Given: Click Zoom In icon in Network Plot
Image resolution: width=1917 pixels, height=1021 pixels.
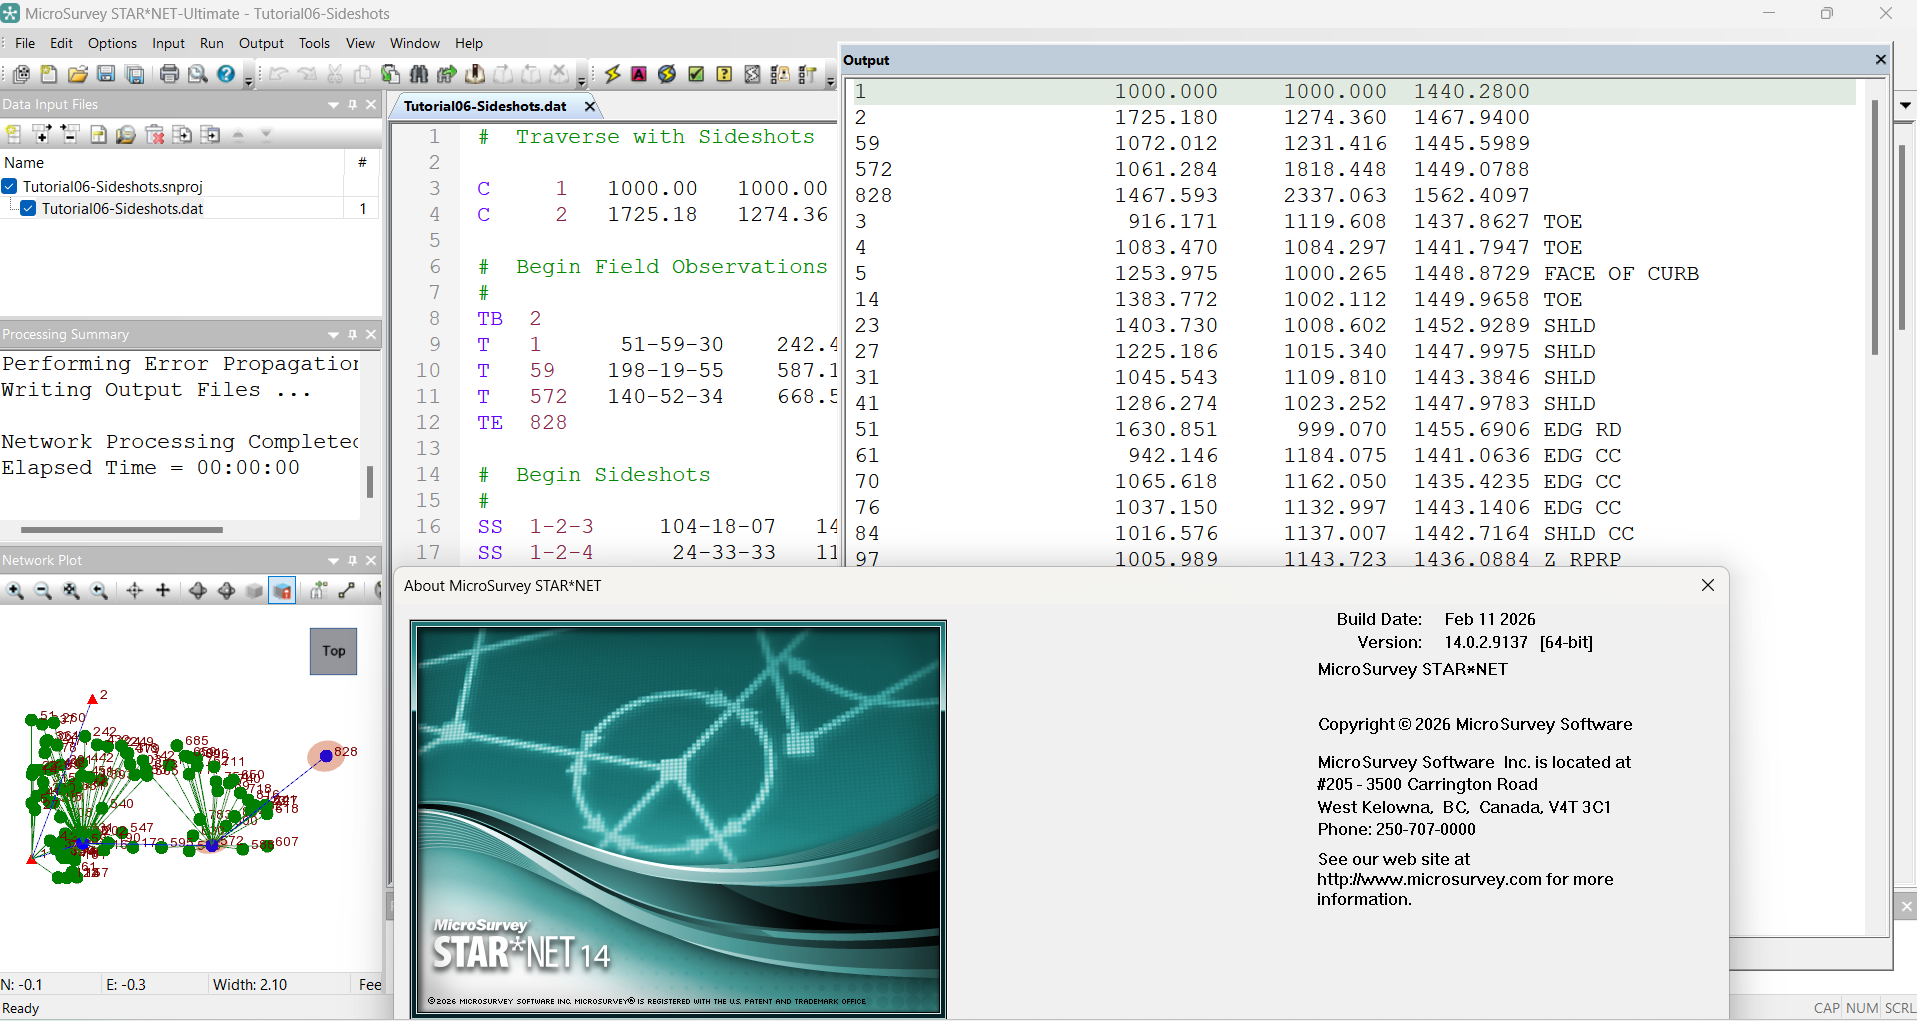Looking at the screenshot, I should [15, 591].
